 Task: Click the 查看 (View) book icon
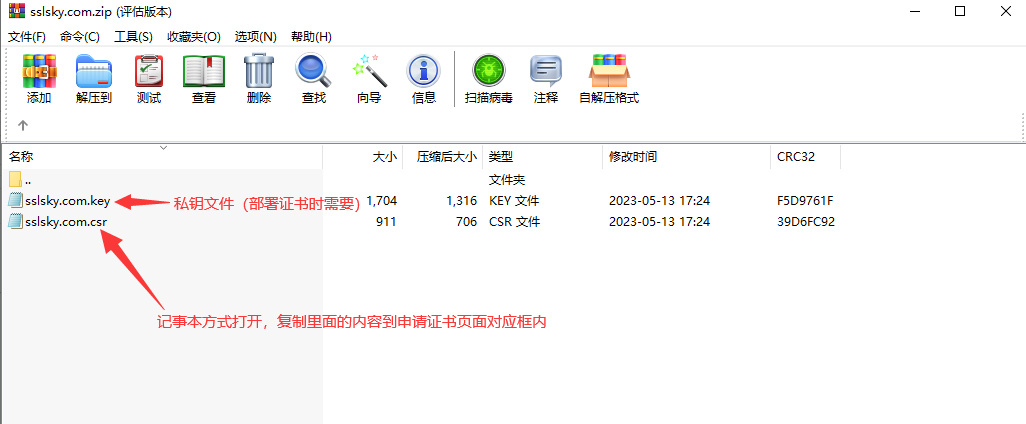click(x=203, y=71)
